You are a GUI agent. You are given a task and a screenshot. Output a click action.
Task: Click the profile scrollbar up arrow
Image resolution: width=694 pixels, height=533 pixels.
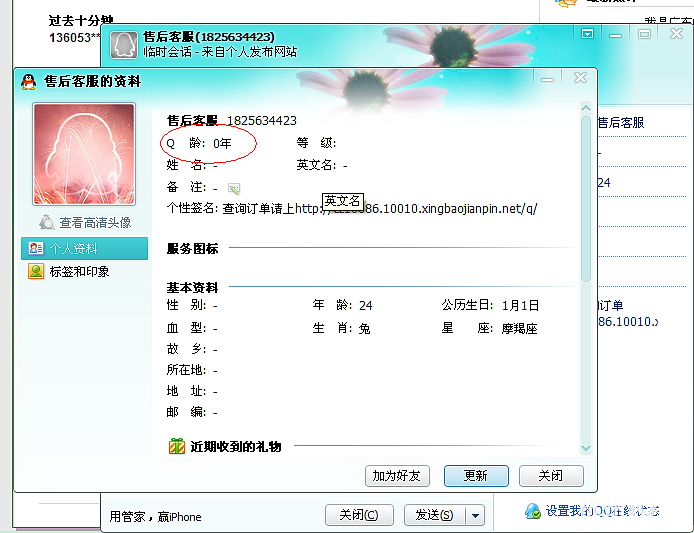point(586,108)
